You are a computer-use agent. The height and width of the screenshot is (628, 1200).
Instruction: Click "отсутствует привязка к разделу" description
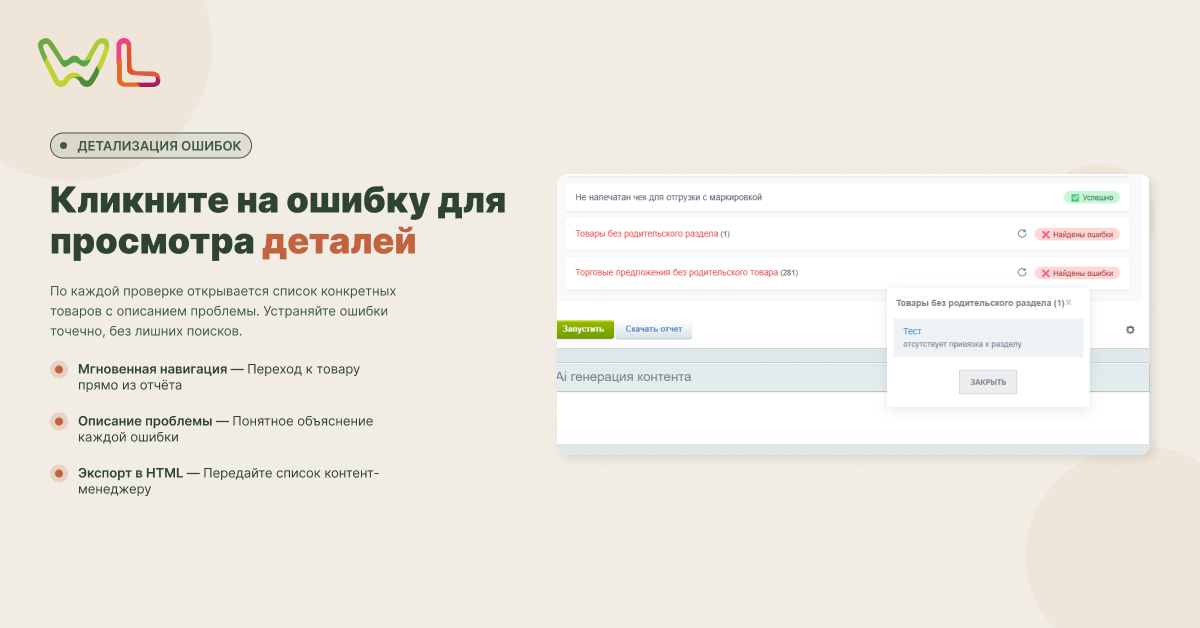[x=962, y=345]
